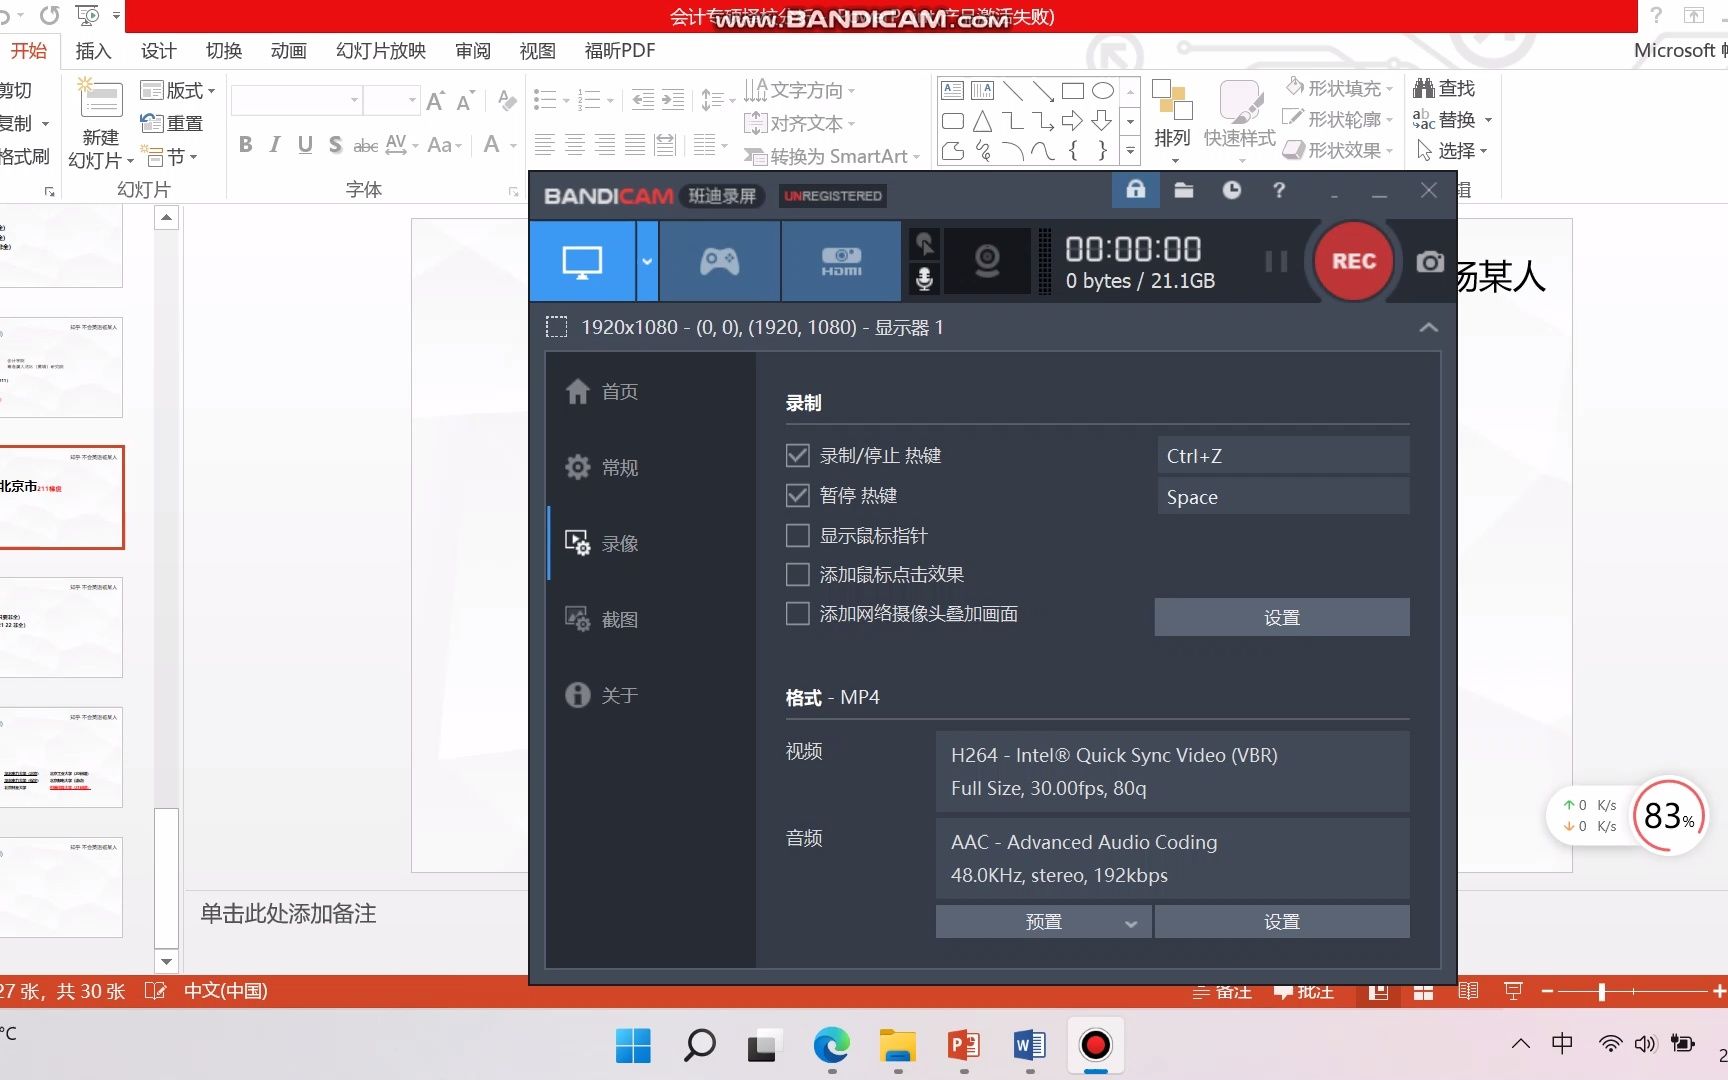This screenshot has width=1728, height=1080.
Task: Toggle underline formatting in PowerPoint
Action: coord(305,145)
